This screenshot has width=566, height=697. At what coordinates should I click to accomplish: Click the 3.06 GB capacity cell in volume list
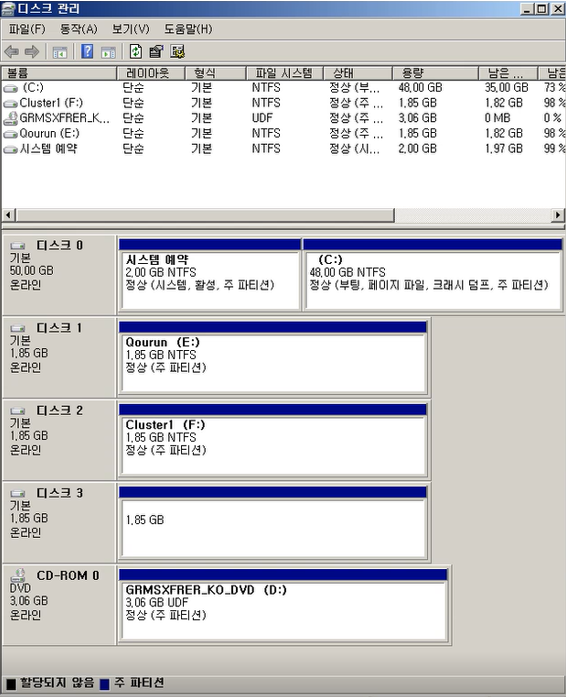417,118
